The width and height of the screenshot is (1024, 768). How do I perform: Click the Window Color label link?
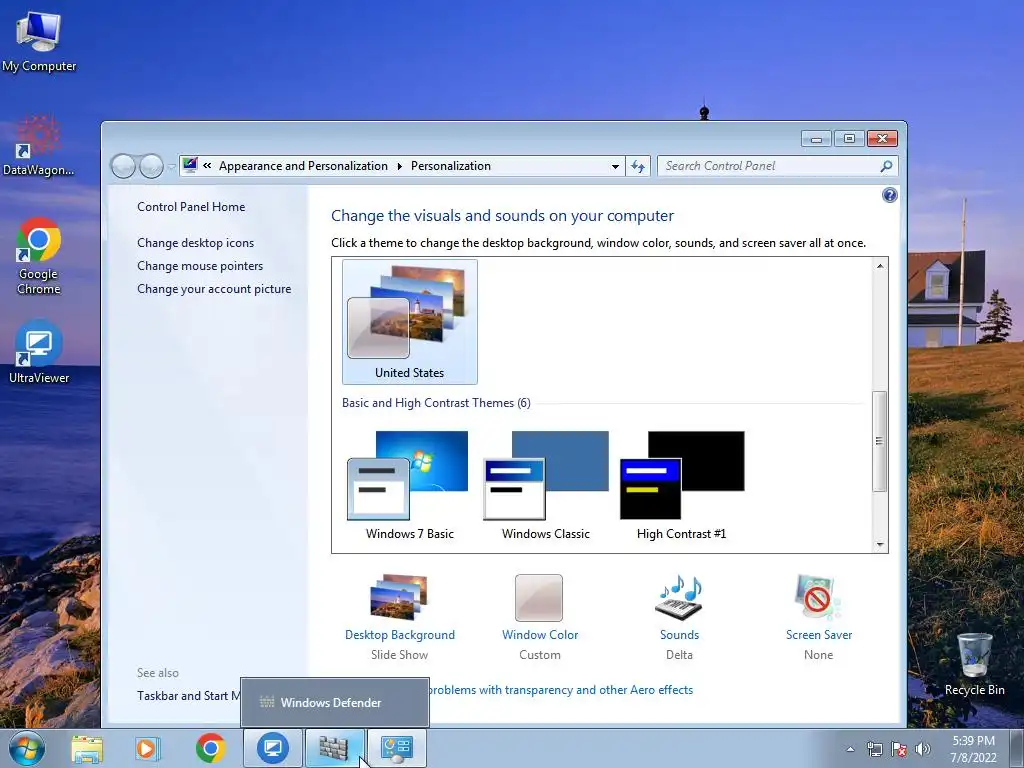pyautogui.click(x=540, y=635)
